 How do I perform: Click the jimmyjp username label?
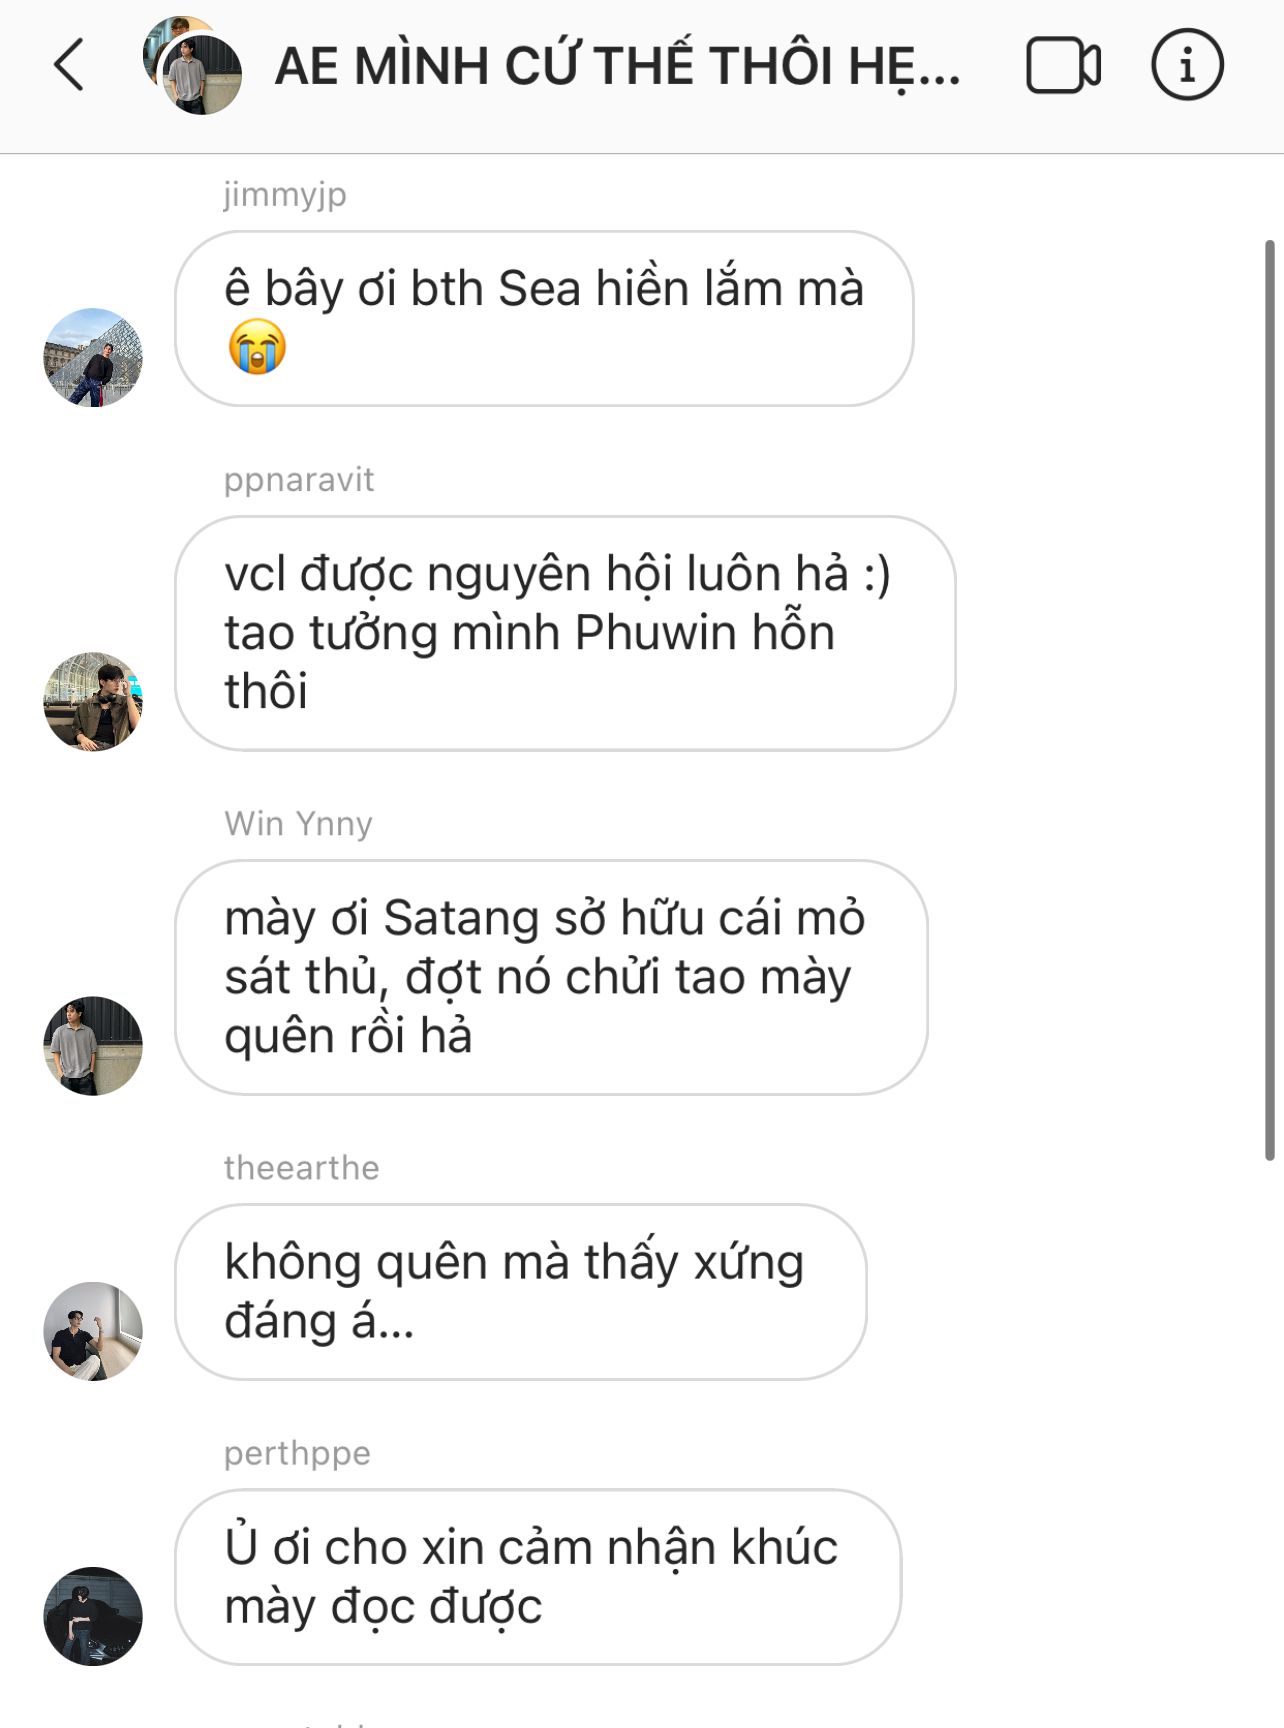(285, 194)
